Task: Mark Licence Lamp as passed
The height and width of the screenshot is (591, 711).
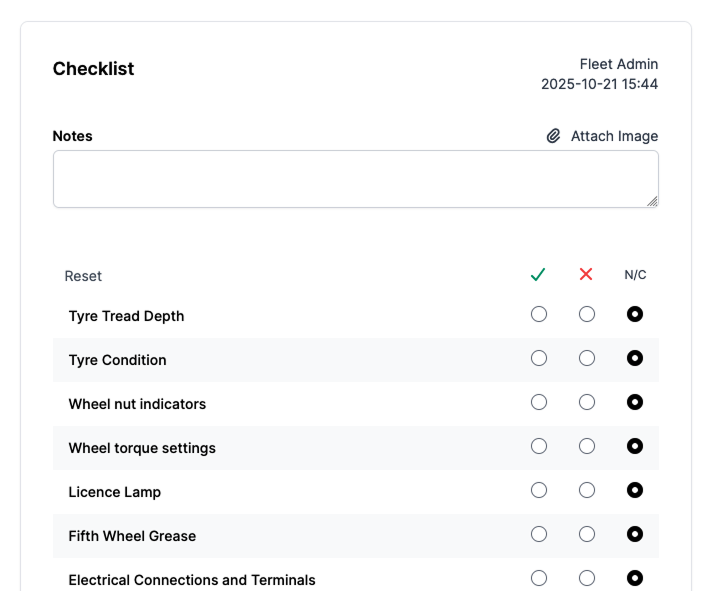Action: coord(539,490)
